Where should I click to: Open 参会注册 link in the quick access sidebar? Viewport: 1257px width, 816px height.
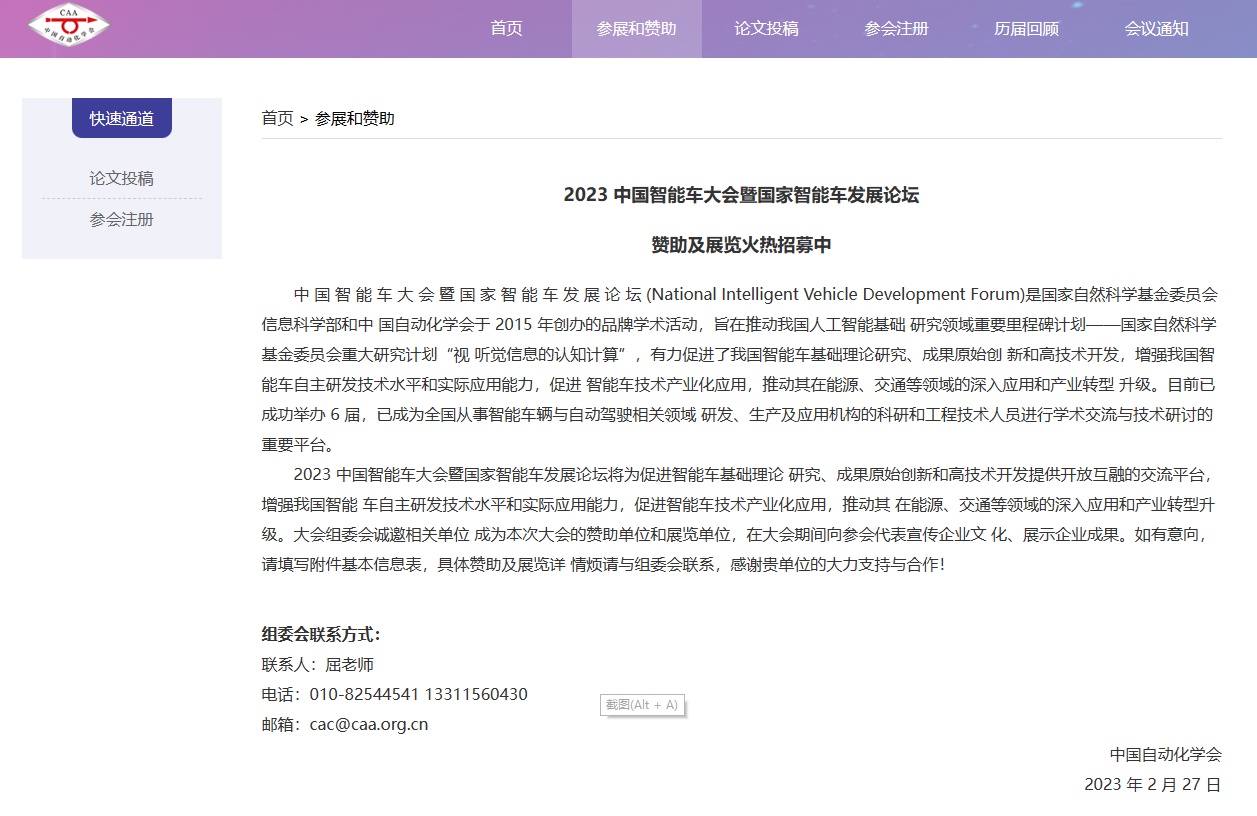122,219
